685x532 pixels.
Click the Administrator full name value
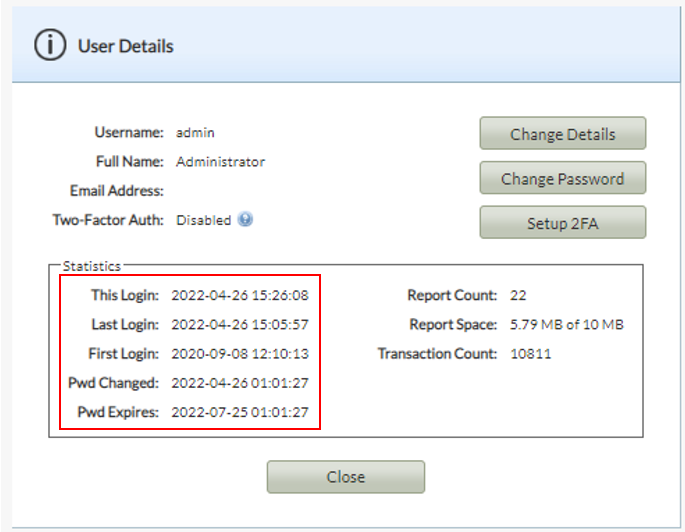[220, 162]
